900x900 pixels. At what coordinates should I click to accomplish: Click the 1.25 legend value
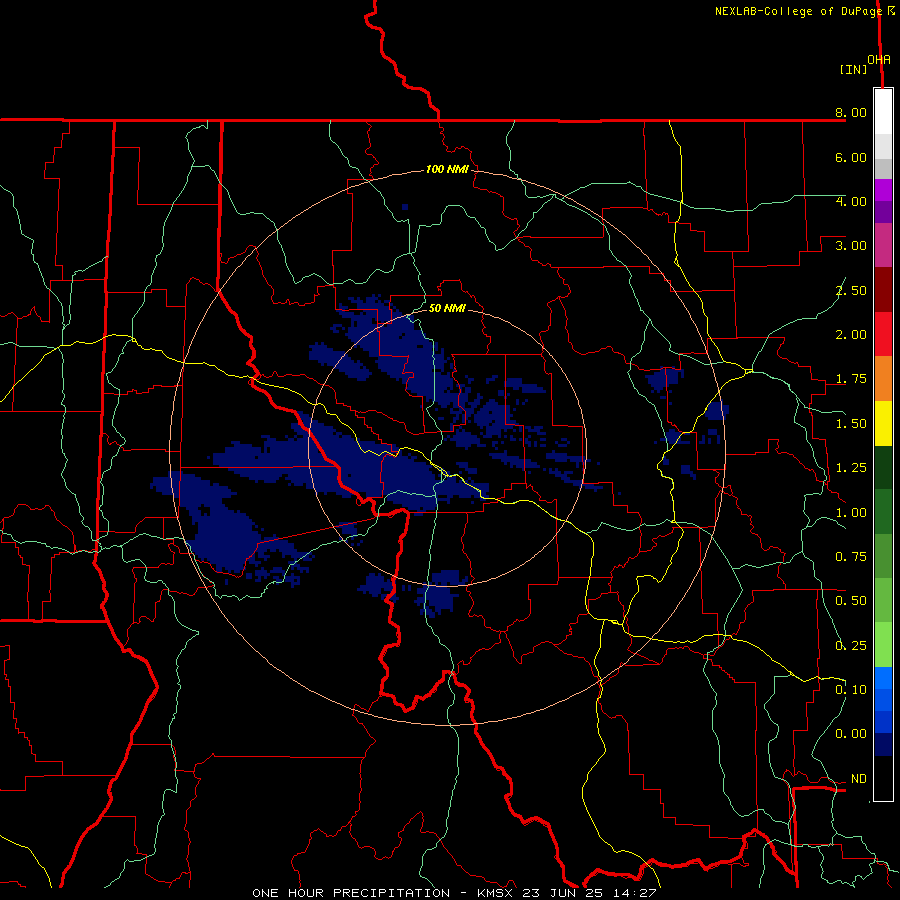[x=851, y=468]
